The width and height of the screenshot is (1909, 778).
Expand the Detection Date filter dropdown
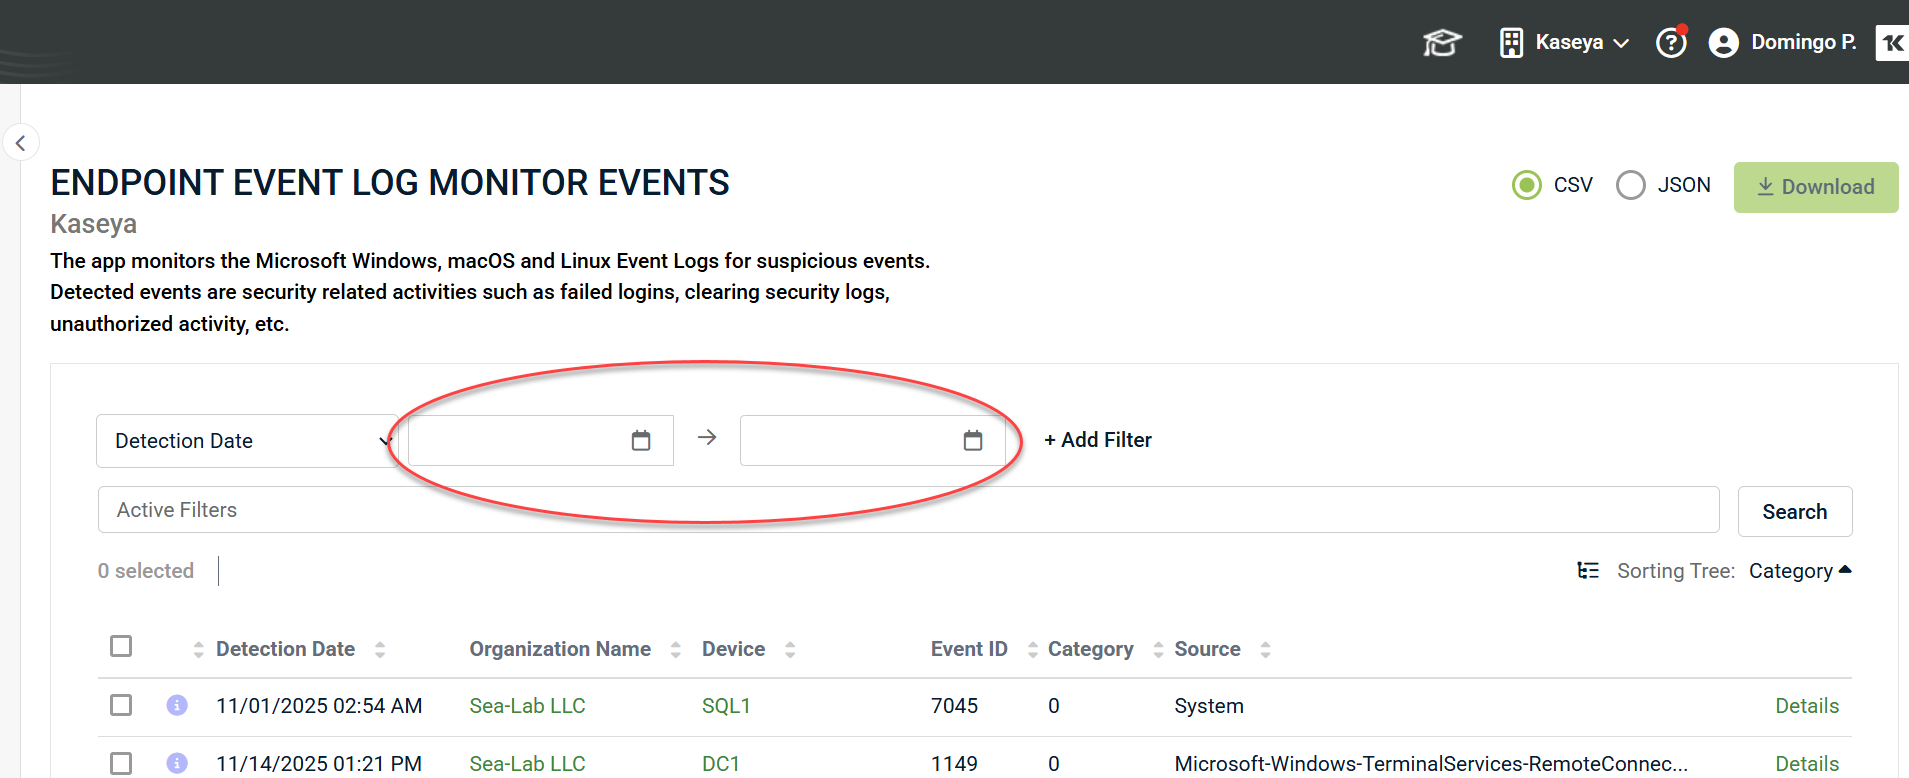point(246,441)
